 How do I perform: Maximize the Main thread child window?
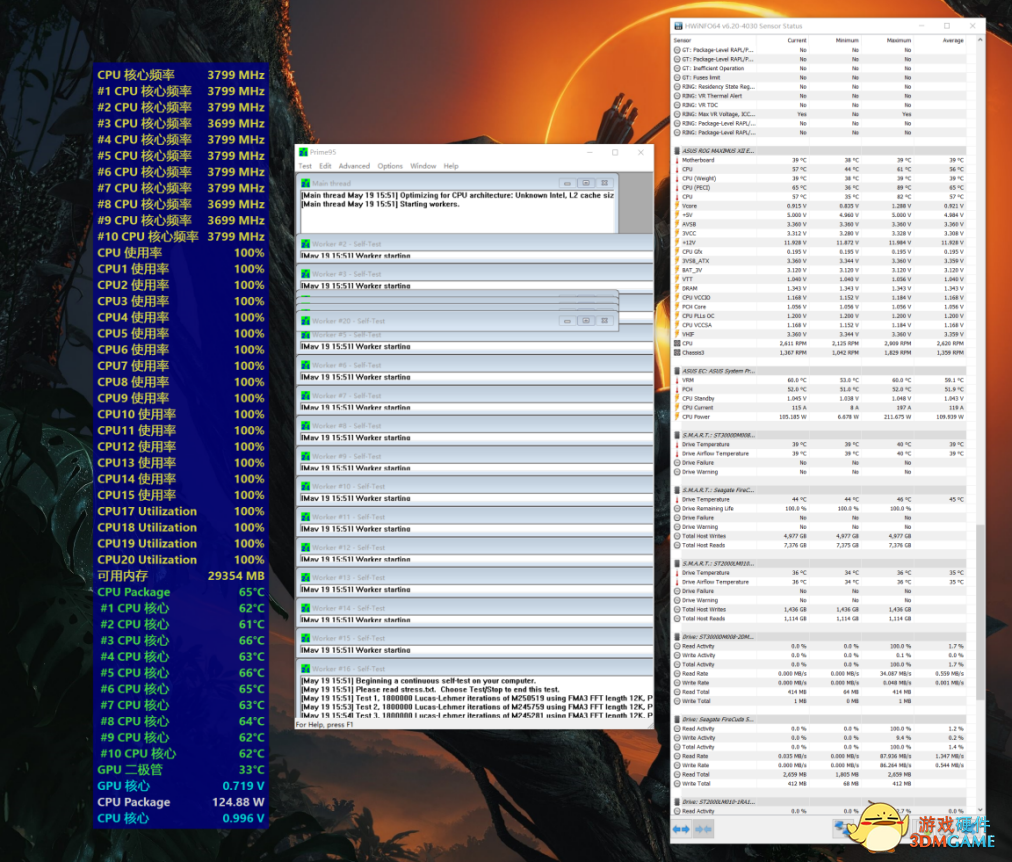click(586, 183)
